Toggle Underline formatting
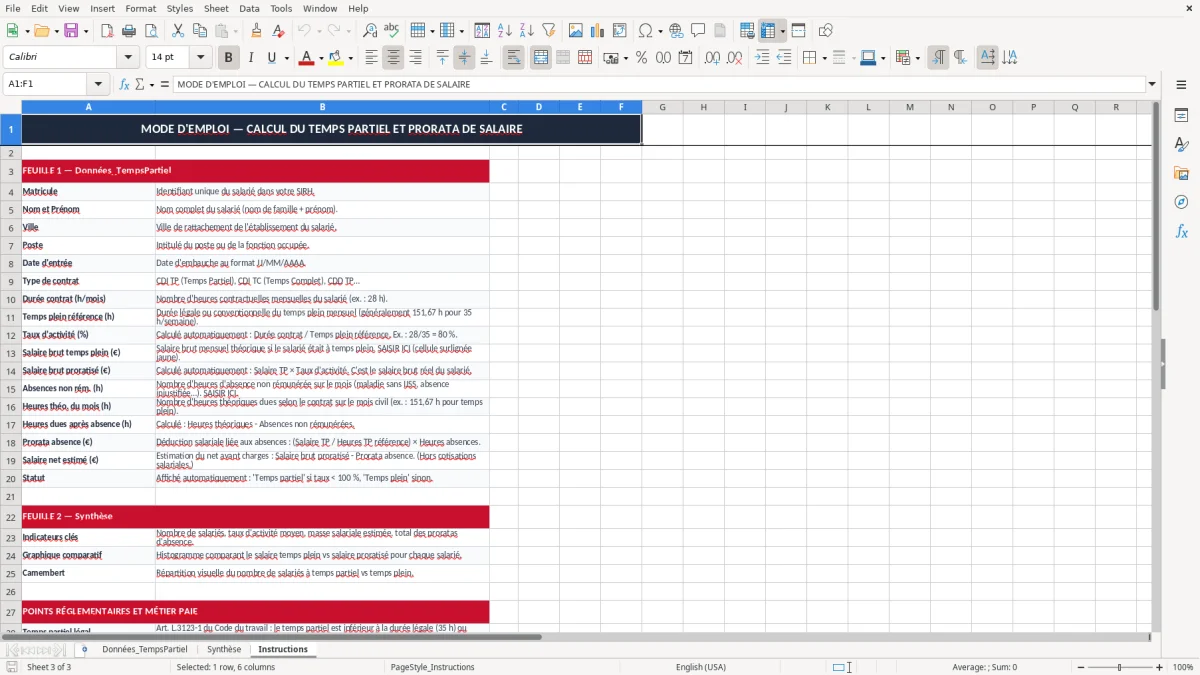Image resolution: width=1200 pixels, height=675 pixels. coord(272,57)
